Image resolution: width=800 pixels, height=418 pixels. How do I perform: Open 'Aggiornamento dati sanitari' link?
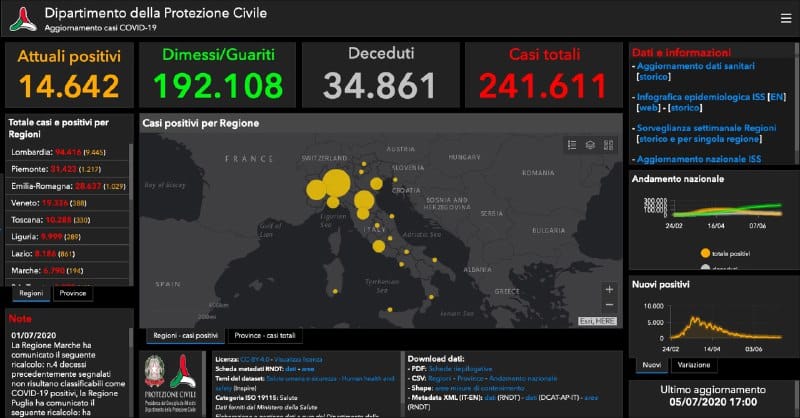click(x=696, y=66)
